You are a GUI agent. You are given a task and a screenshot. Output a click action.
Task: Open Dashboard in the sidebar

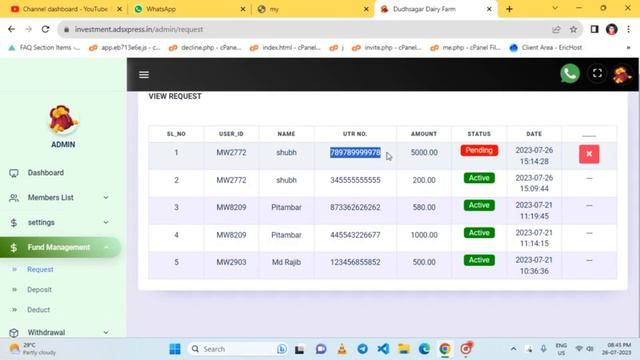46,173
